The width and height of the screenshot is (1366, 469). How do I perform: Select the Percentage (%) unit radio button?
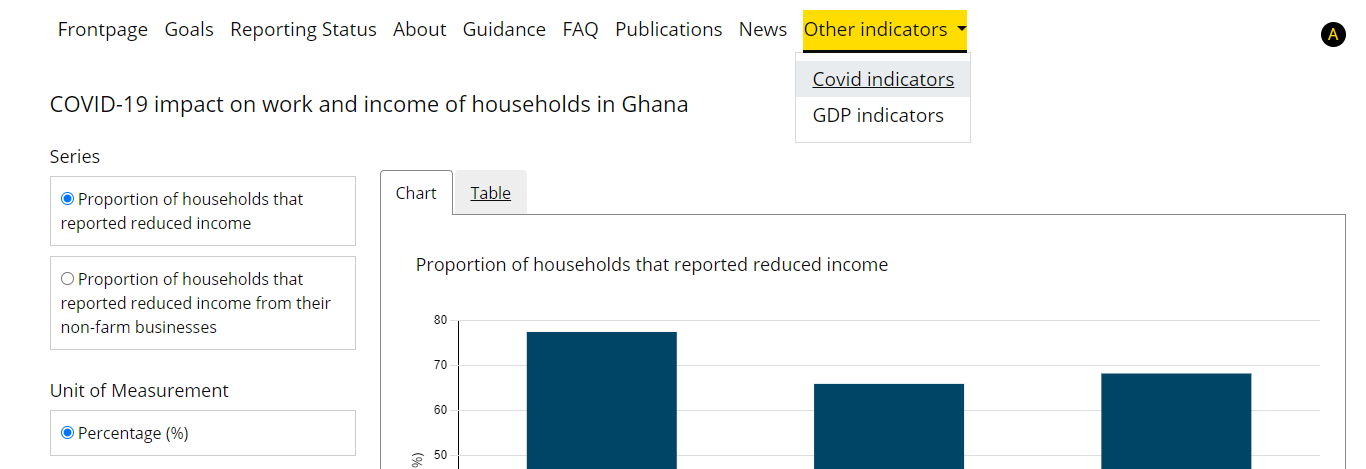[68, 433]
